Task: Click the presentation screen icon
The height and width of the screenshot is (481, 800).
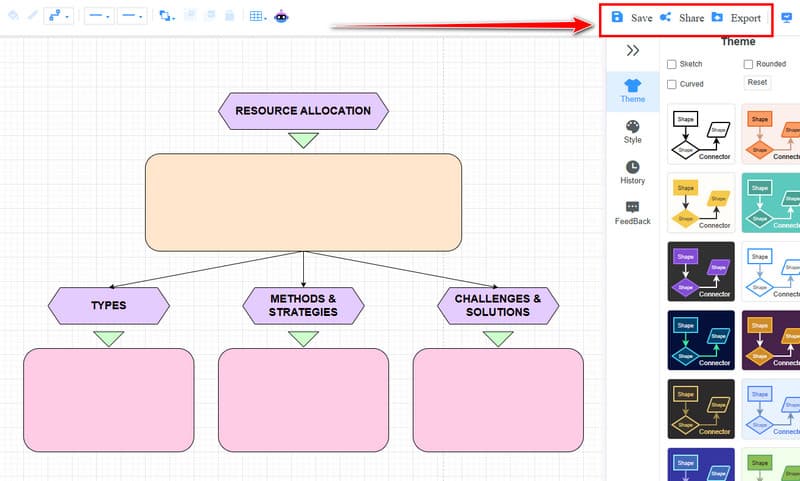Action: (786, 17)
